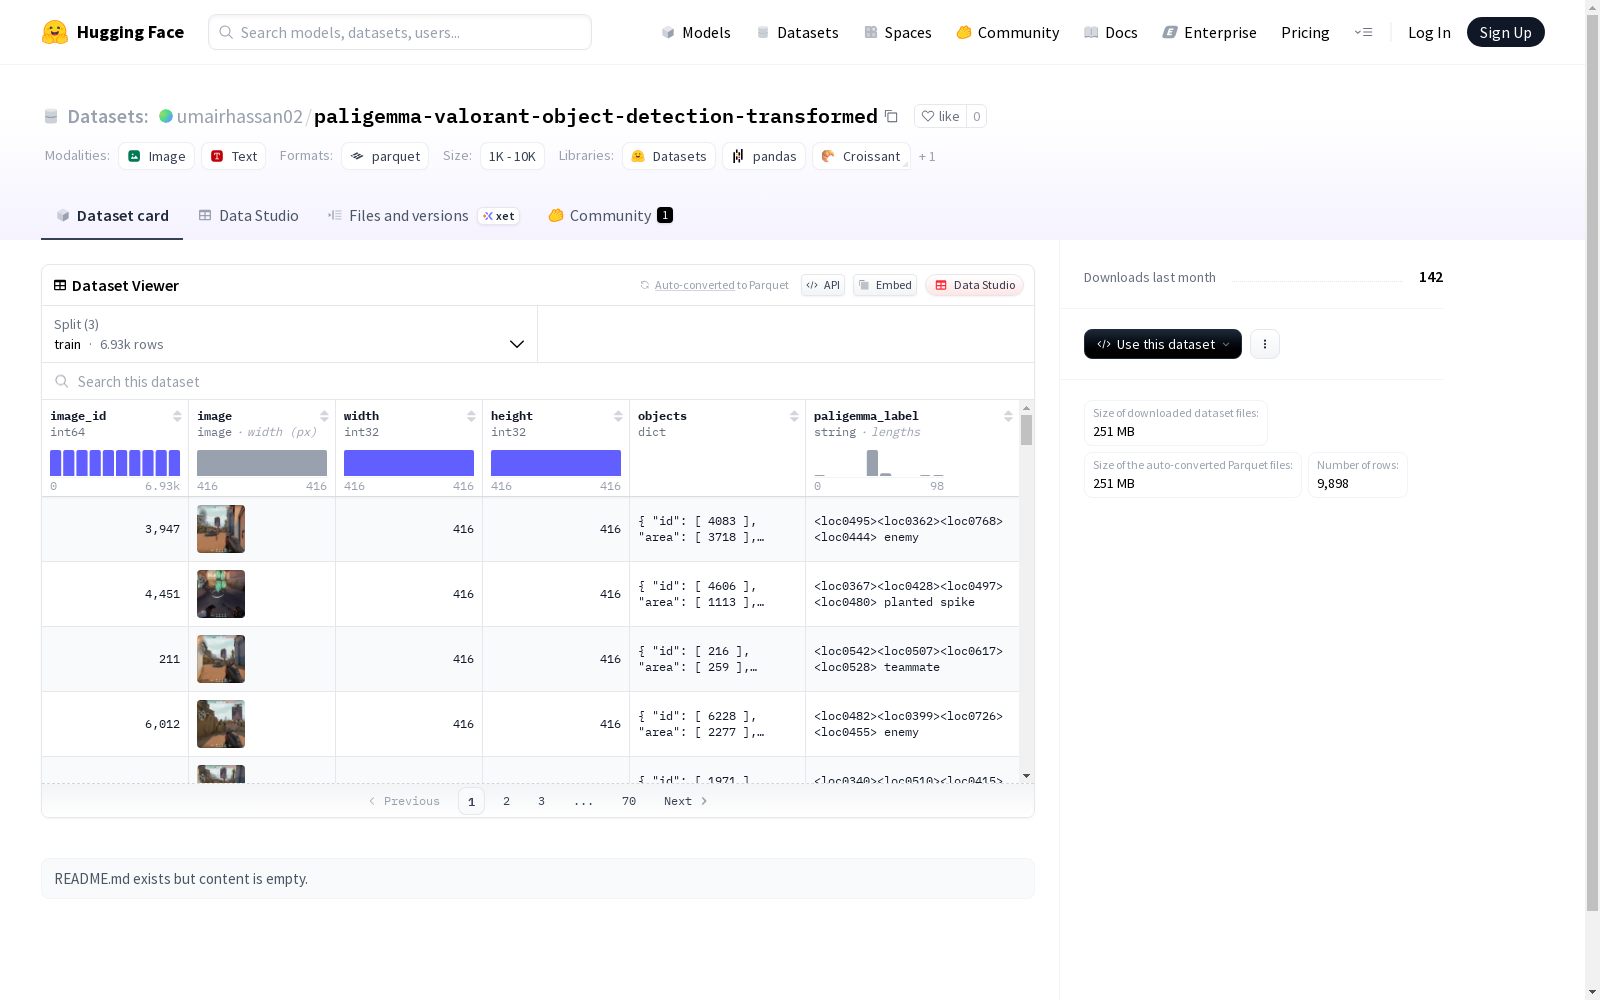1600x1000 pixels.
Task: Click the Auto-converted to Parquet link
Action: [x=721, y=285]
